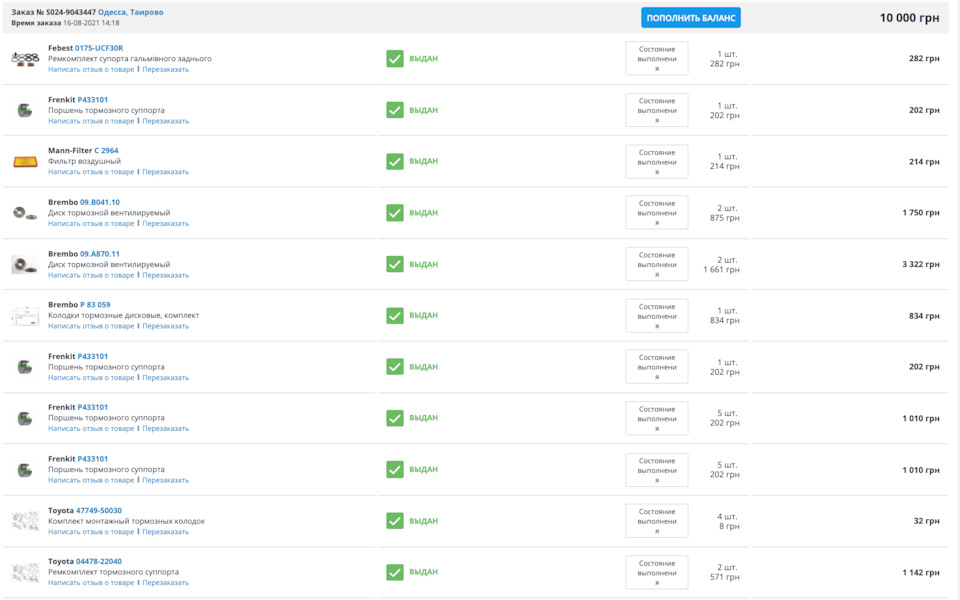Write a review for Mann-Filter C 2964
The height and width of the screenshot is (600, 960).
coord(91,172)
